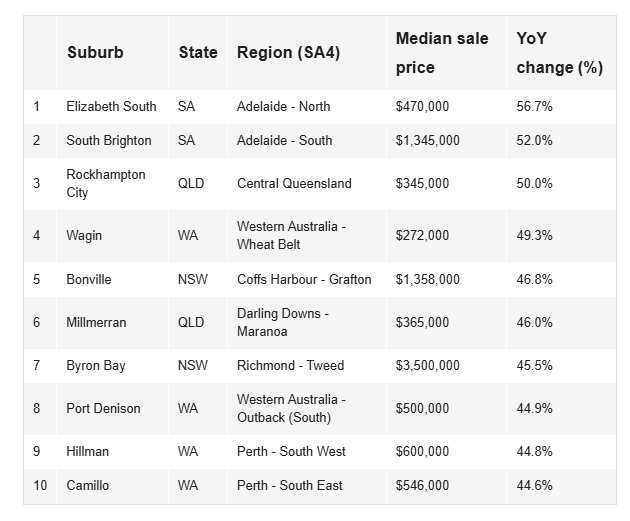The height and width of the screenshot is (521, 630).
Task: Click the $272,000 median price cell
Action: 423,236
